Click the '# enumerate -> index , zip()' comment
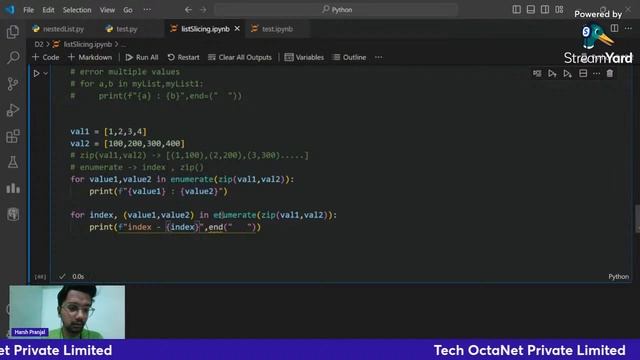The image size is (640, 360). pyautogui.click(x=137, y=167)
